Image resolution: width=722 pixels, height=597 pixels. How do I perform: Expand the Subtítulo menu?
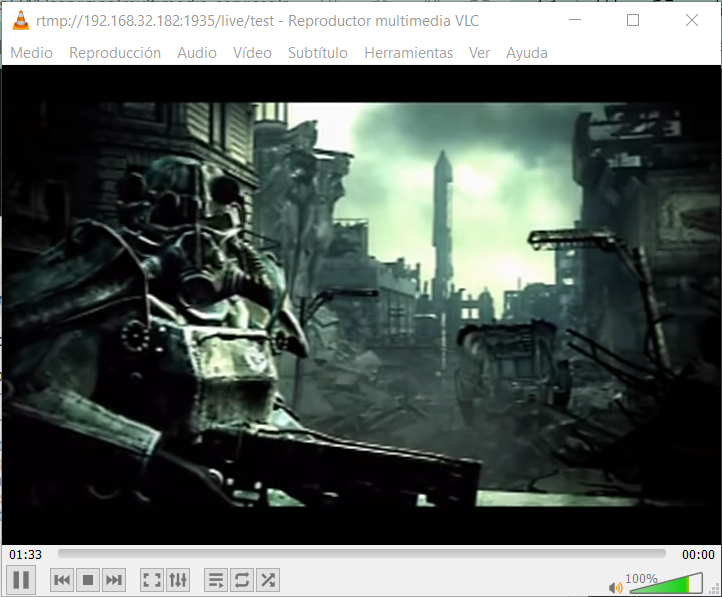[x=318, y=53]
